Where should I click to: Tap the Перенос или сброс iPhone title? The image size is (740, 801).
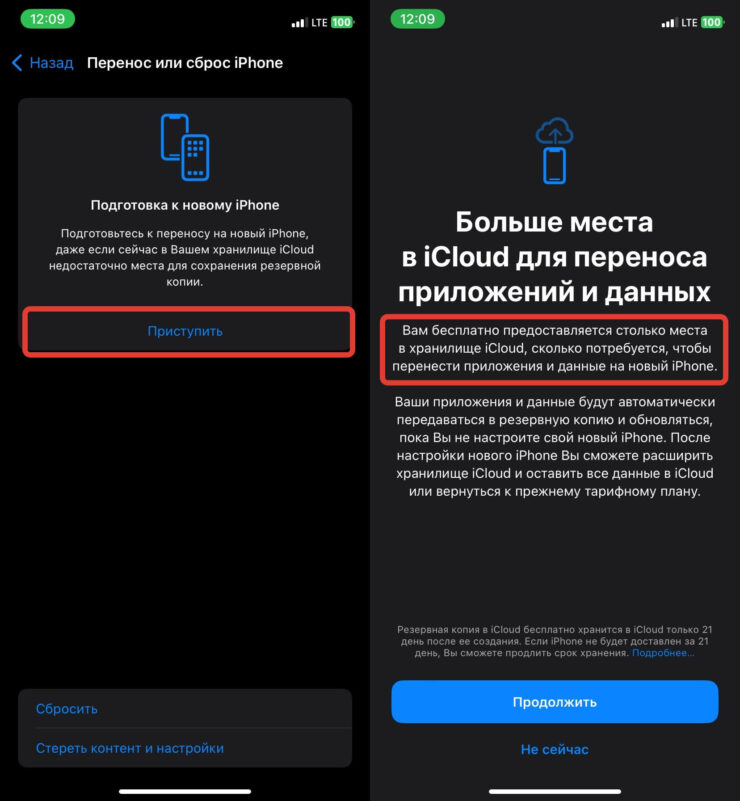point(185,63)
